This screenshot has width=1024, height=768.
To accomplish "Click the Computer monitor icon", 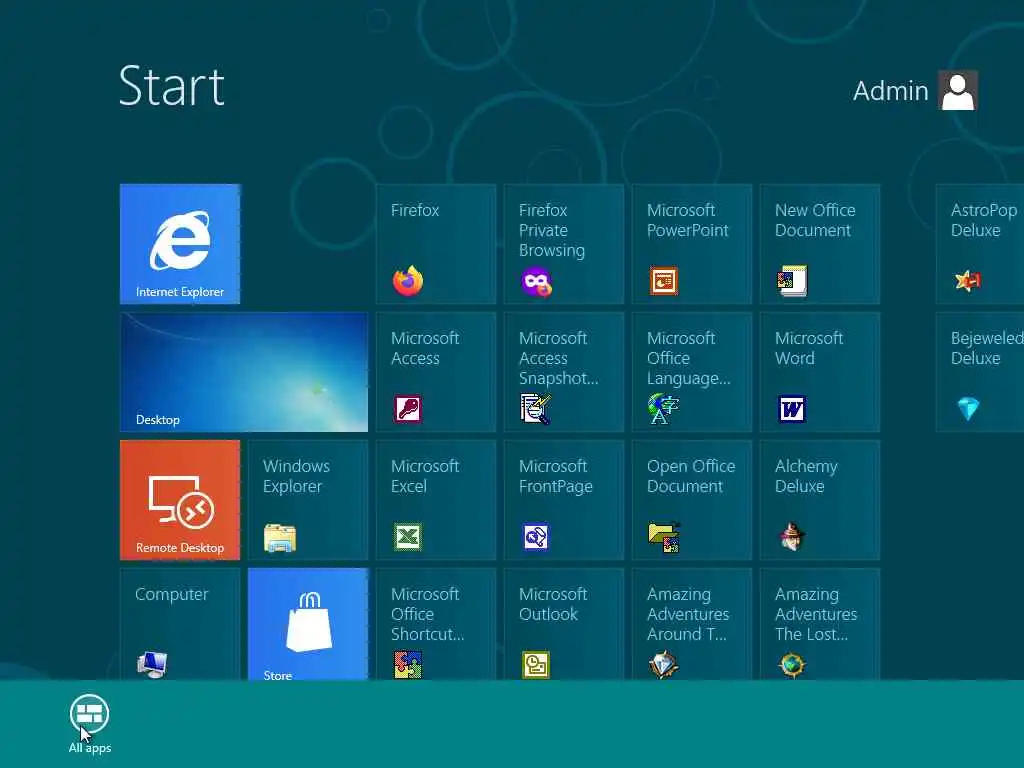I will tap(152, 665).
